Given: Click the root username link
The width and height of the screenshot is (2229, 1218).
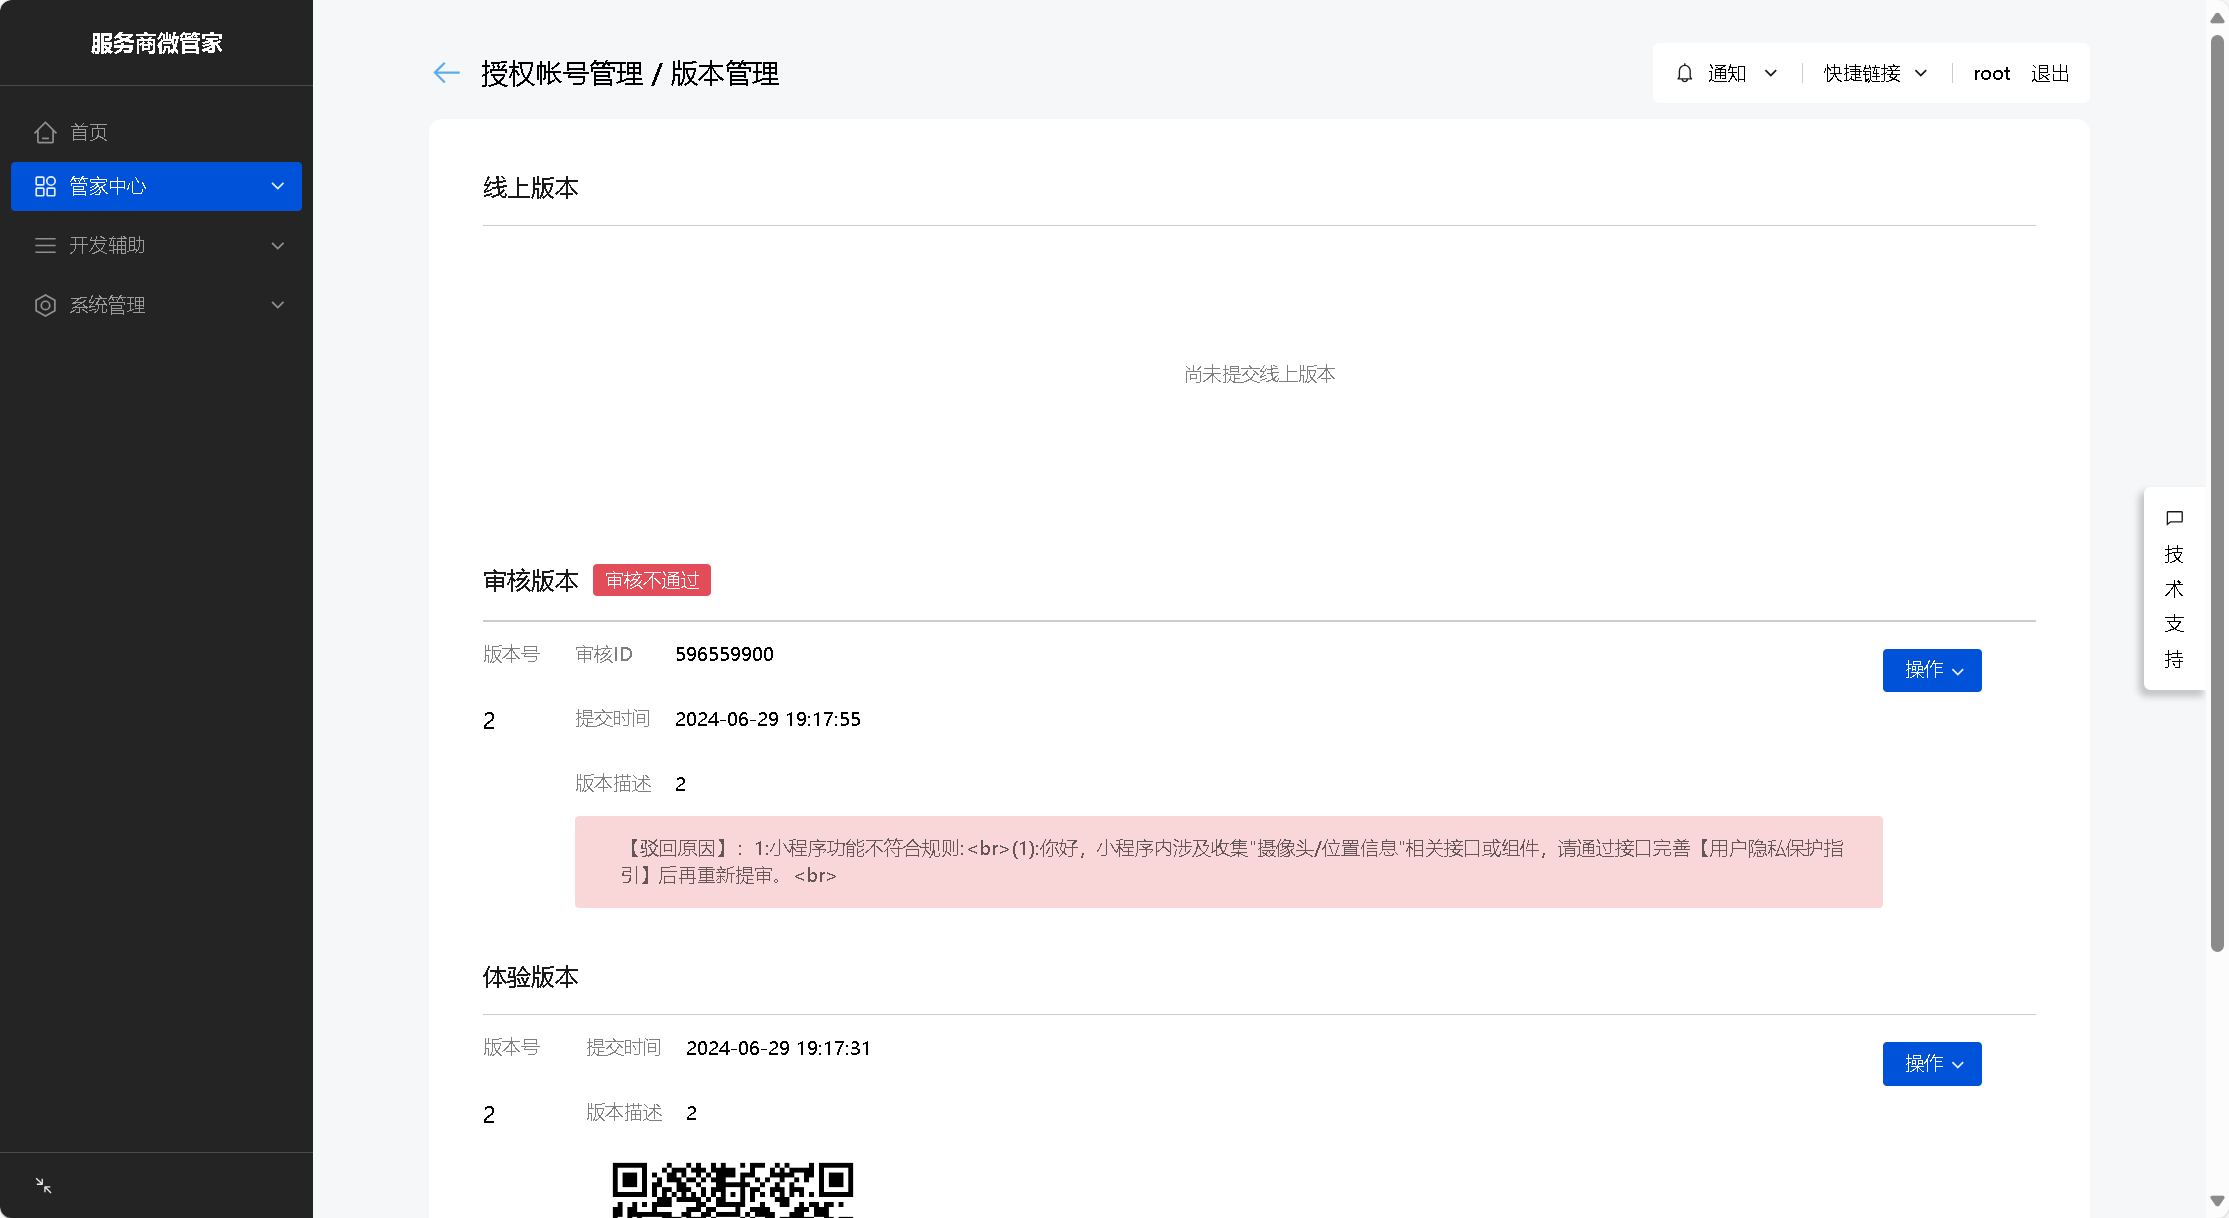Looking at the screenshot, I should pyautogui.click(x=1991, y=73).
